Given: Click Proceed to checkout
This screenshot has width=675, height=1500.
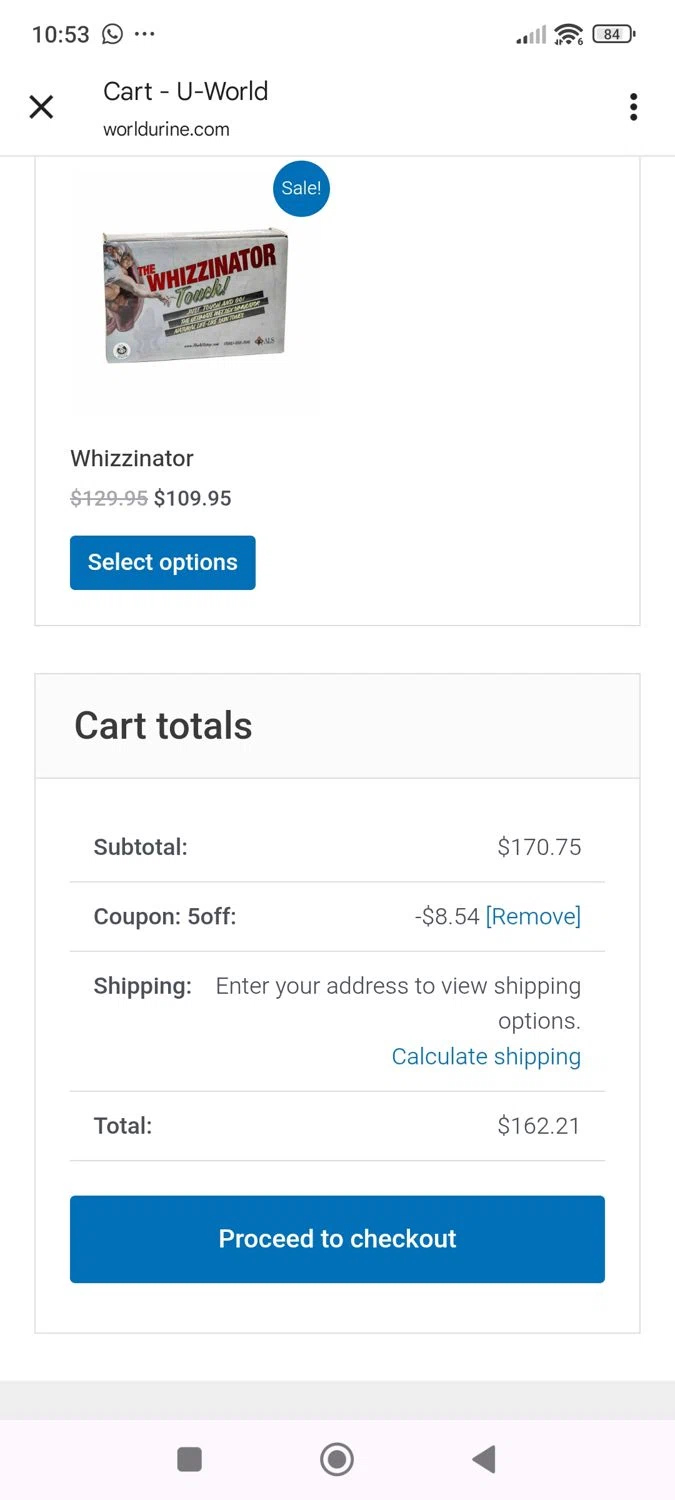Looking at the screenshot, I should click(x=337, y=1239).
